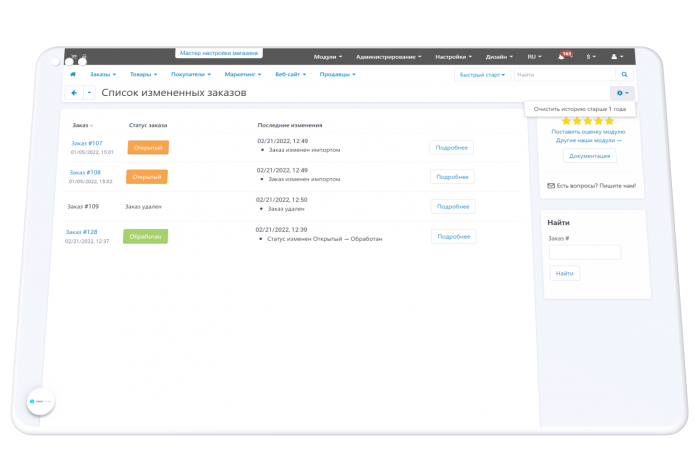
Task: Expand the Маркетинг menu
Action: click(x=243, y=74)
